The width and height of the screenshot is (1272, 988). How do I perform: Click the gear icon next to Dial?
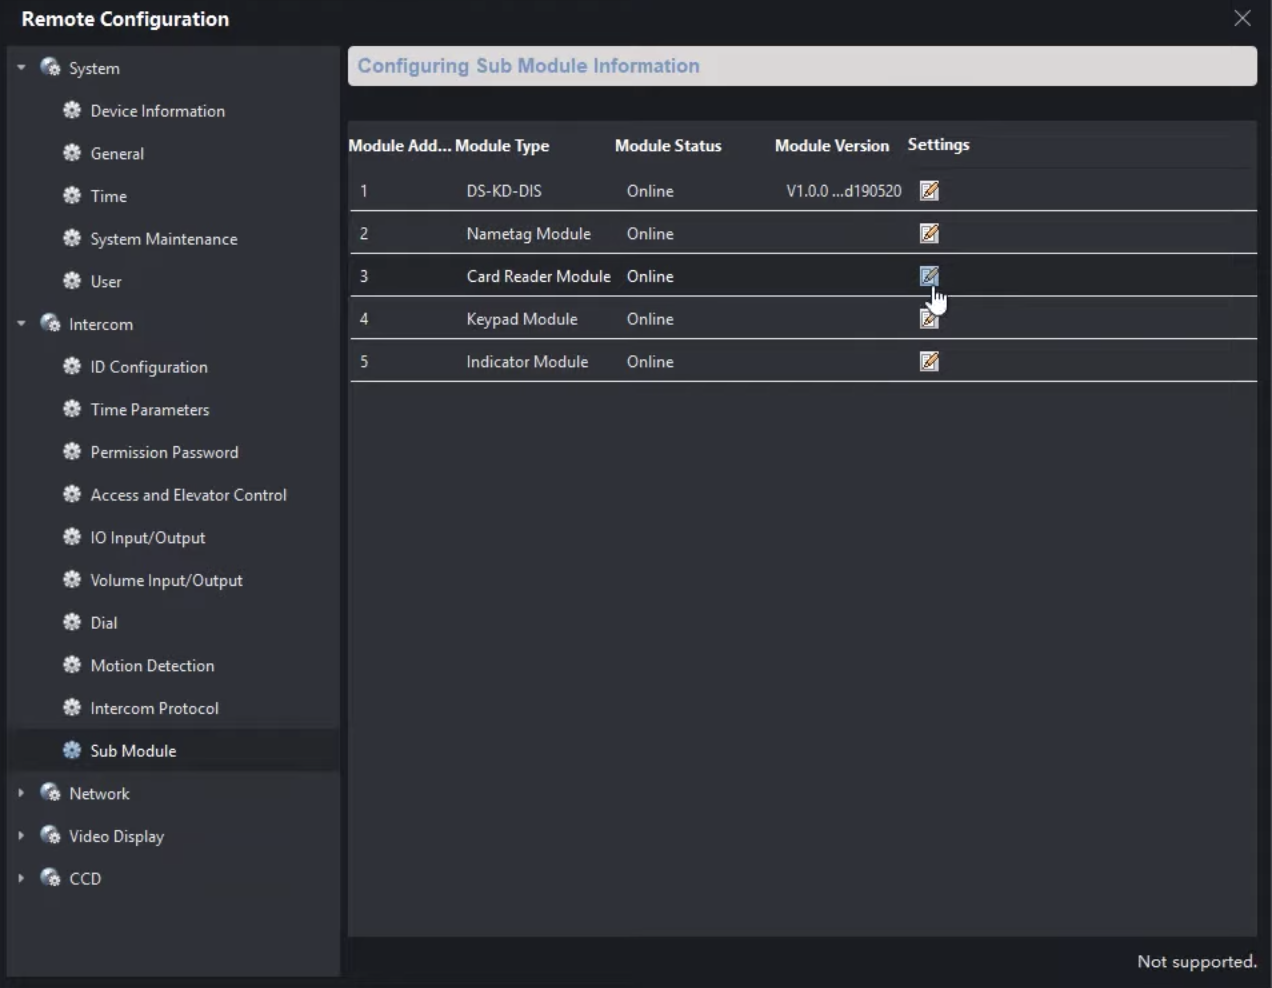point(72,623)
